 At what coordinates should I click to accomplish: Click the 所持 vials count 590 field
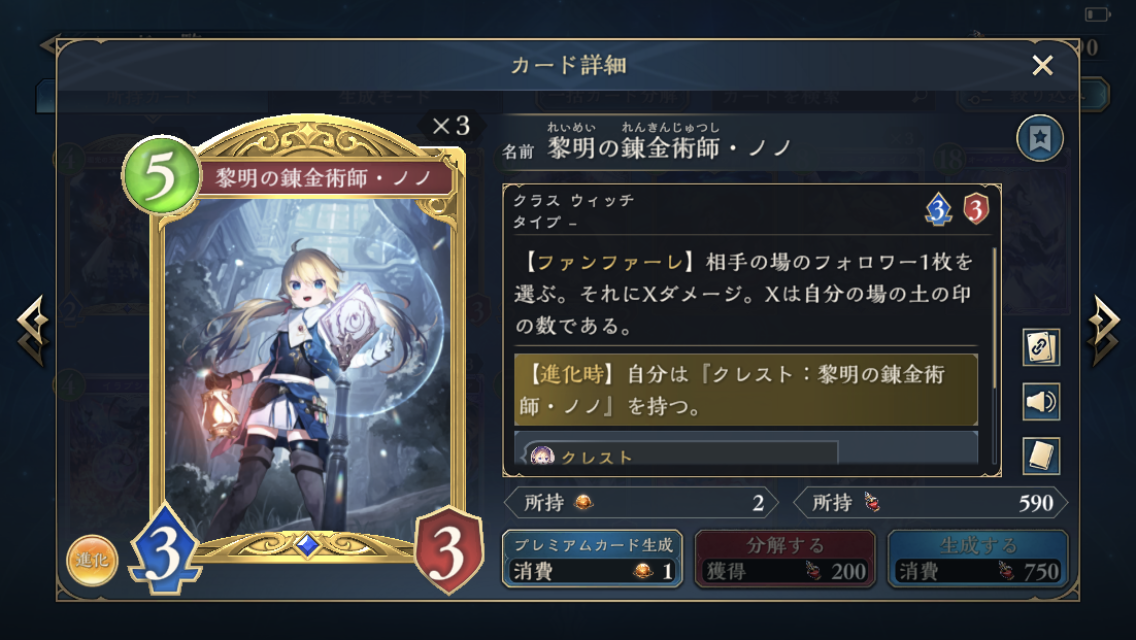931,502
